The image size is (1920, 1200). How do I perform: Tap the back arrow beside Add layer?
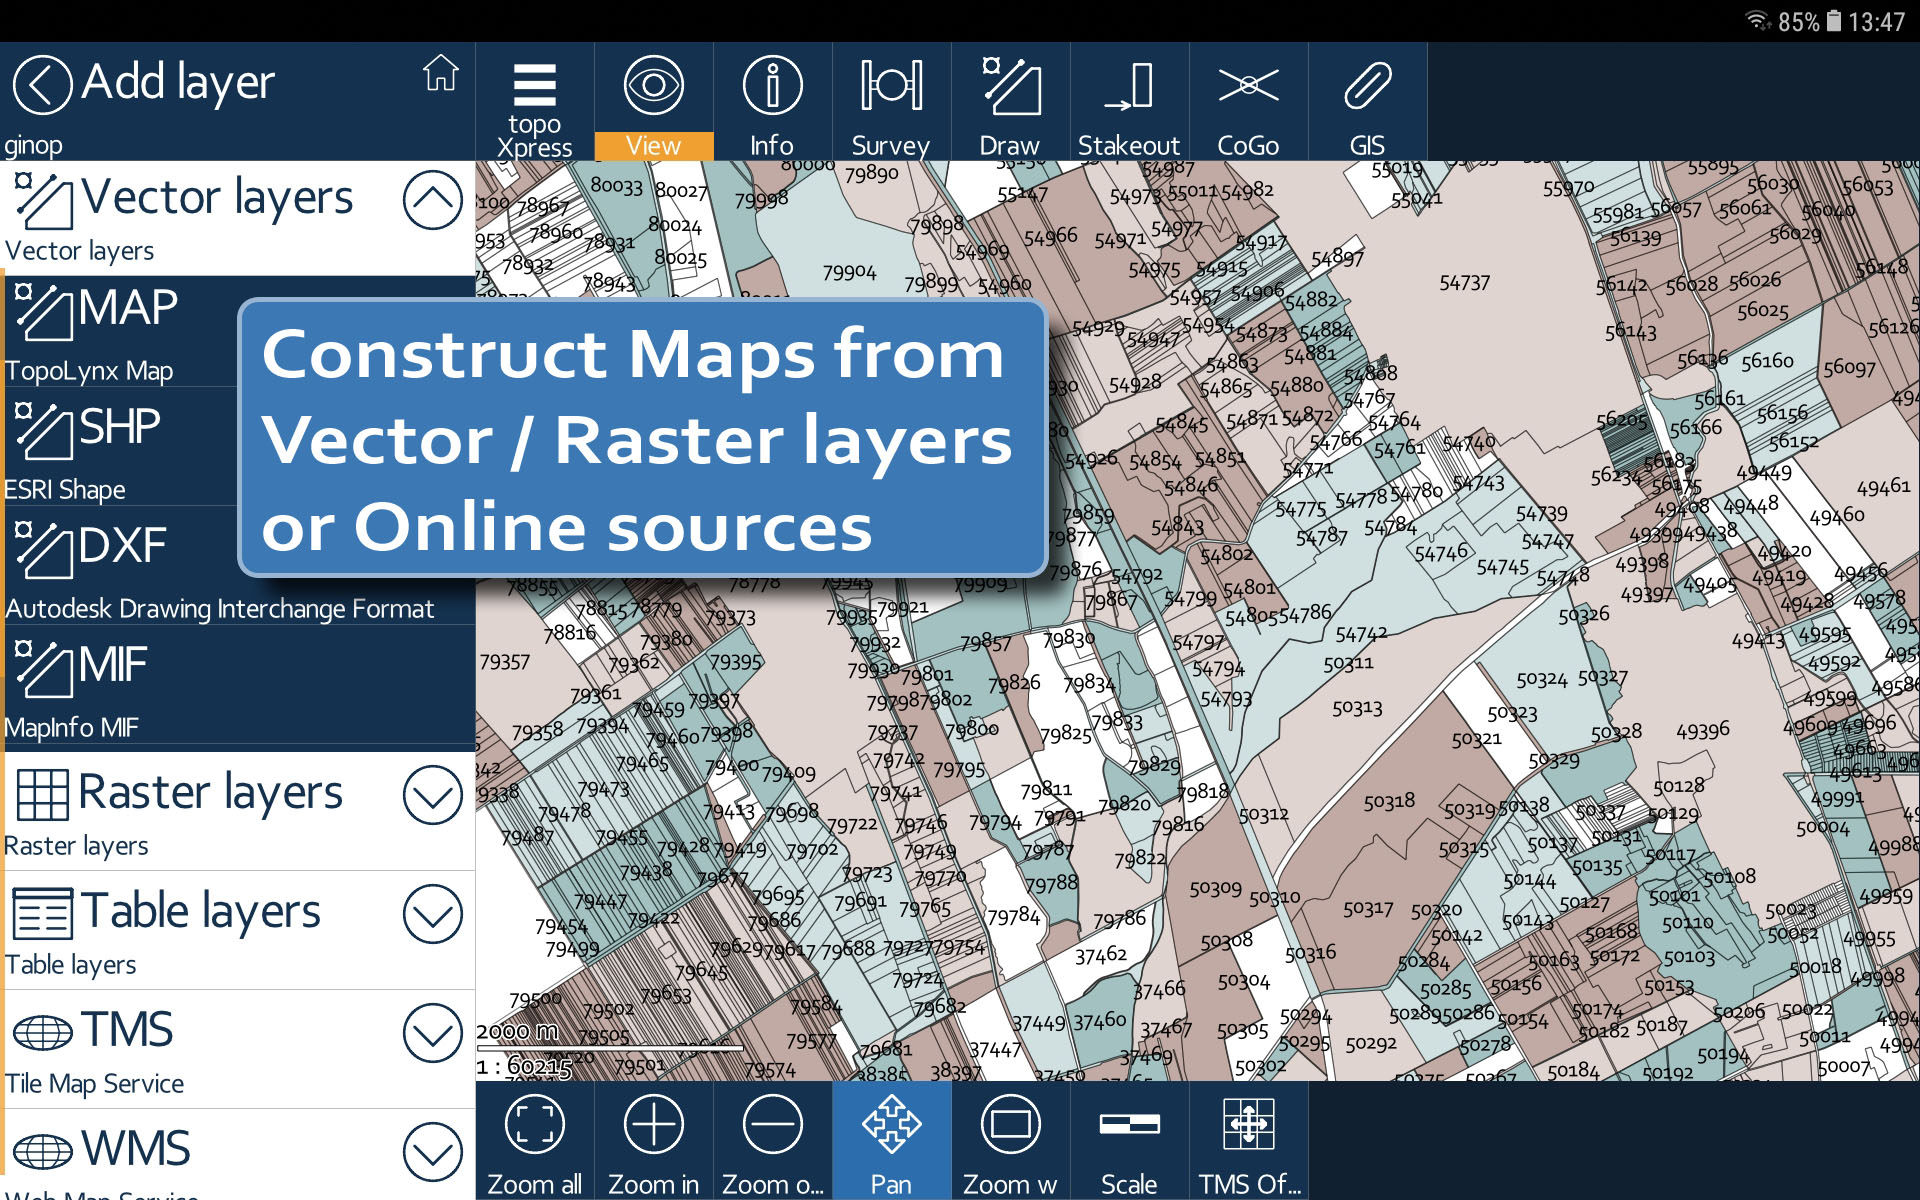(x=42, y=85)
